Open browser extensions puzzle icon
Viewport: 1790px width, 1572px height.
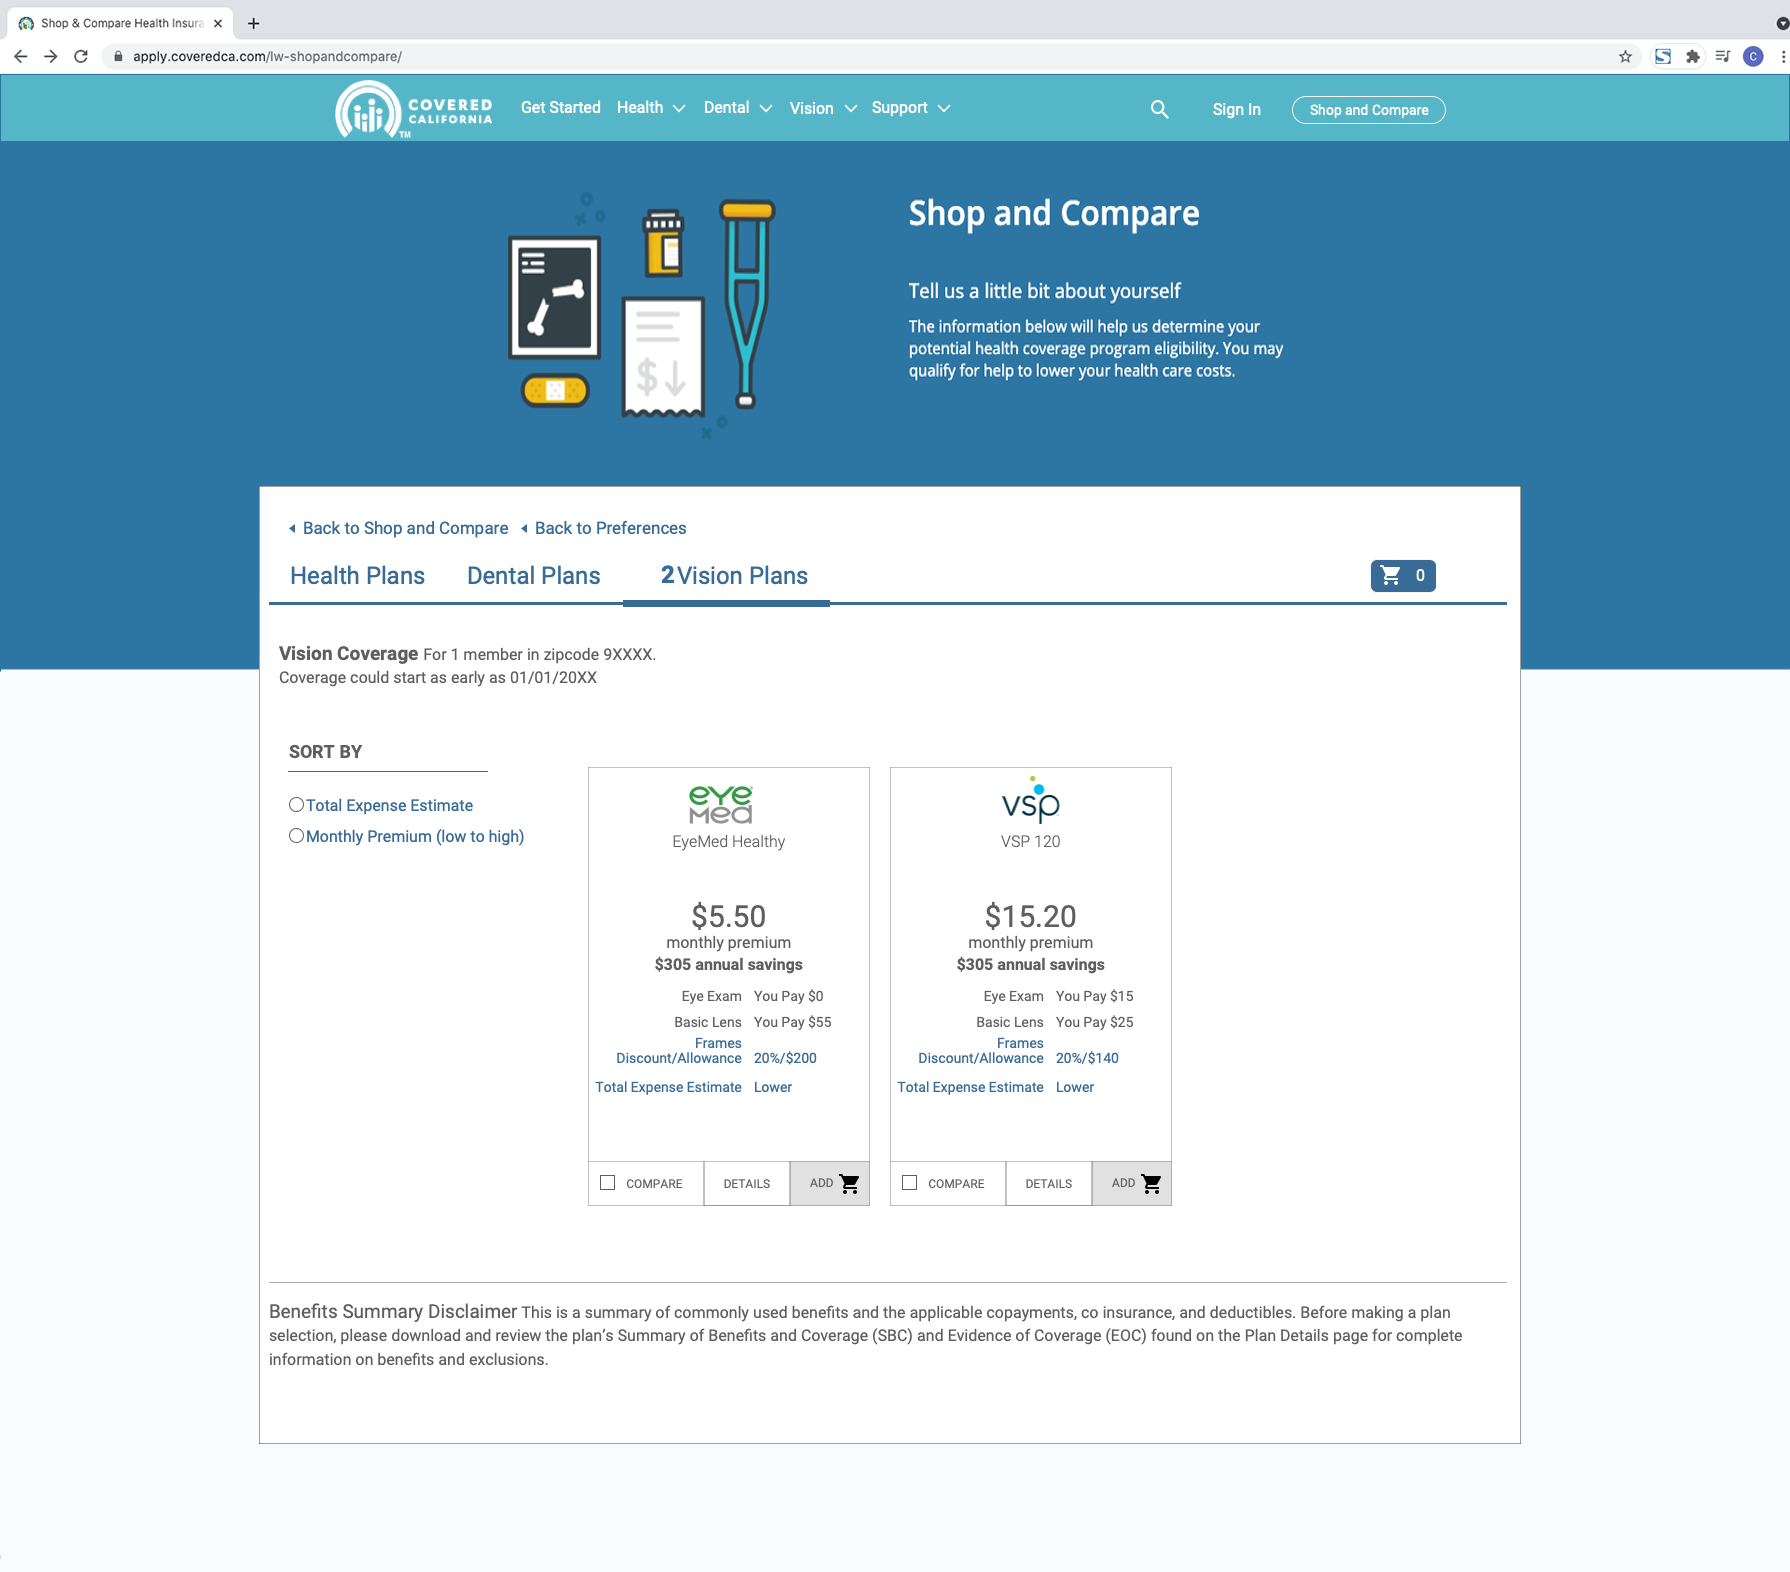point(1693,57)
